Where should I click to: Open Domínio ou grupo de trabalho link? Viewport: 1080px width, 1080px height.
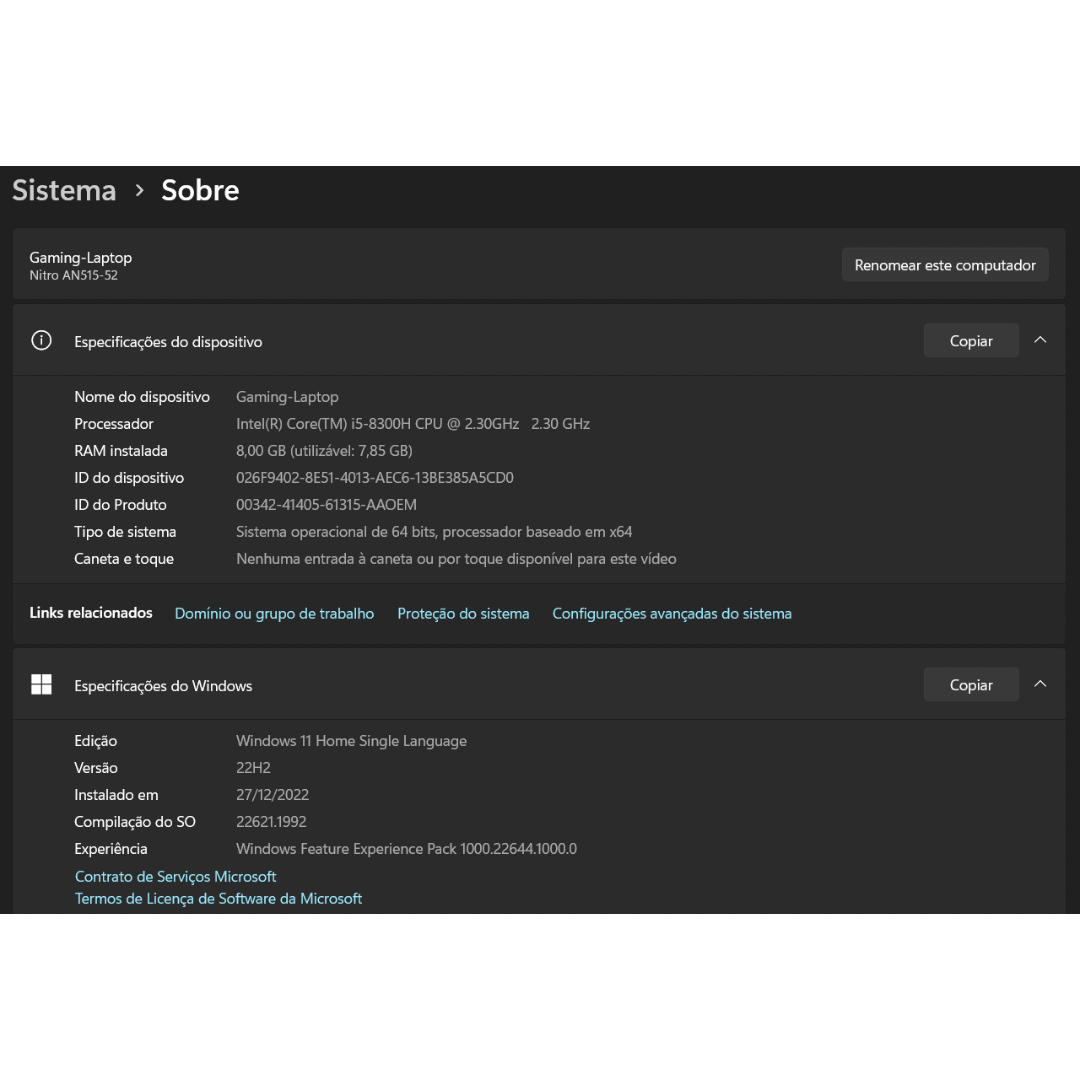[274, 614]
